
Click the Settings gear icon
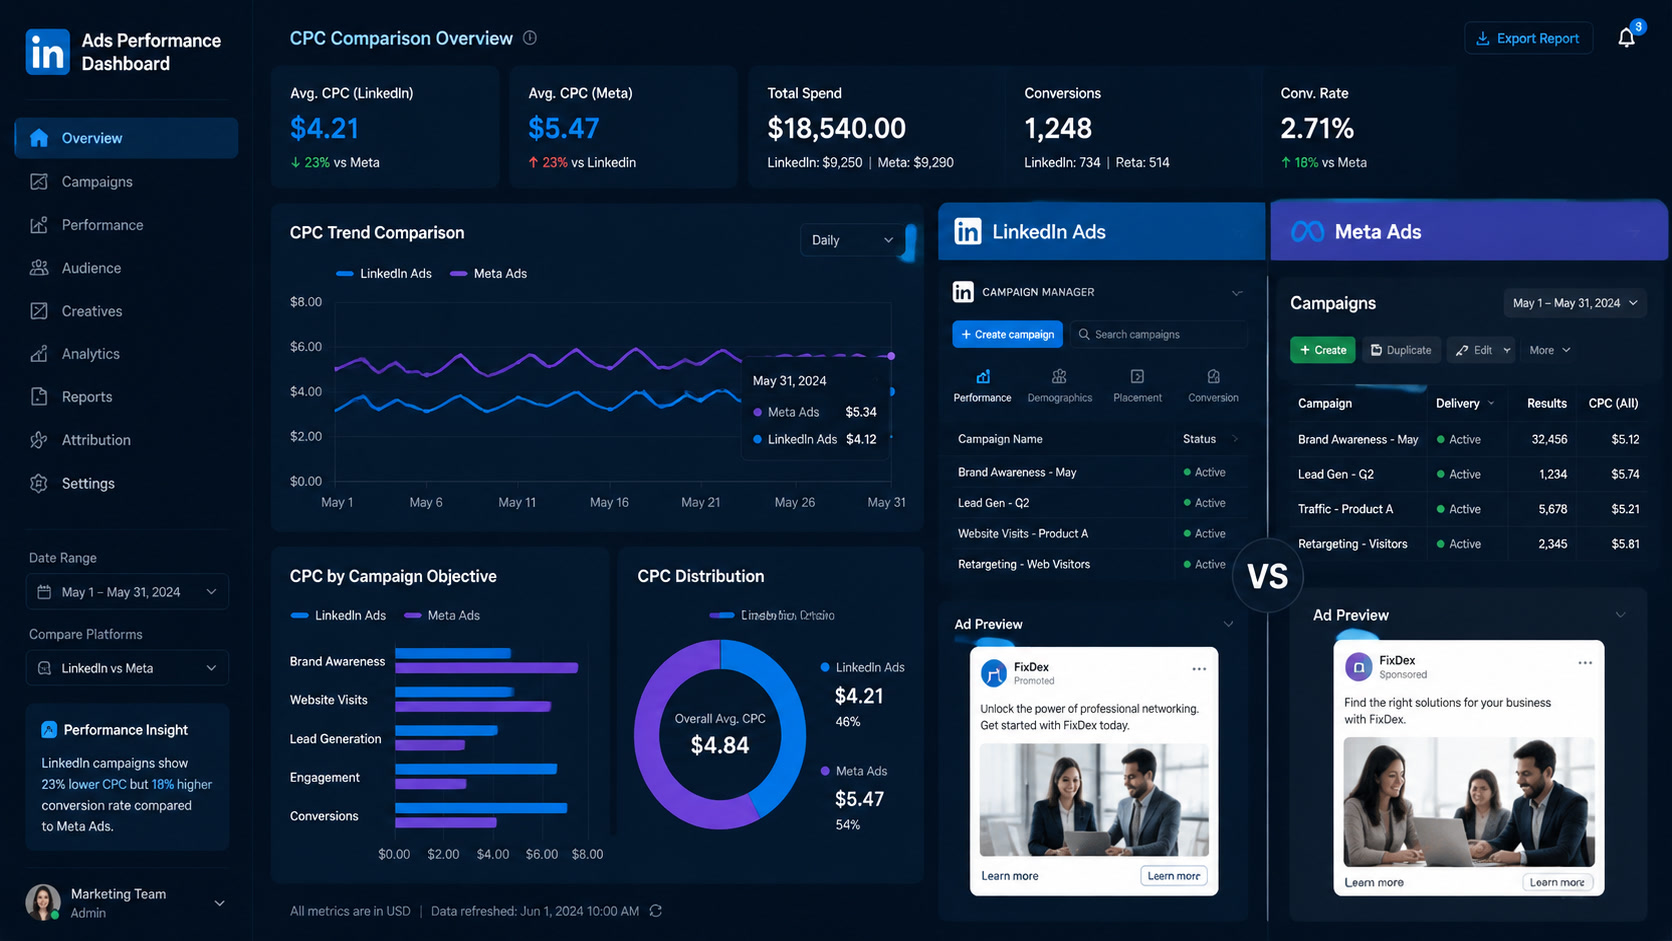pos(39,483)
